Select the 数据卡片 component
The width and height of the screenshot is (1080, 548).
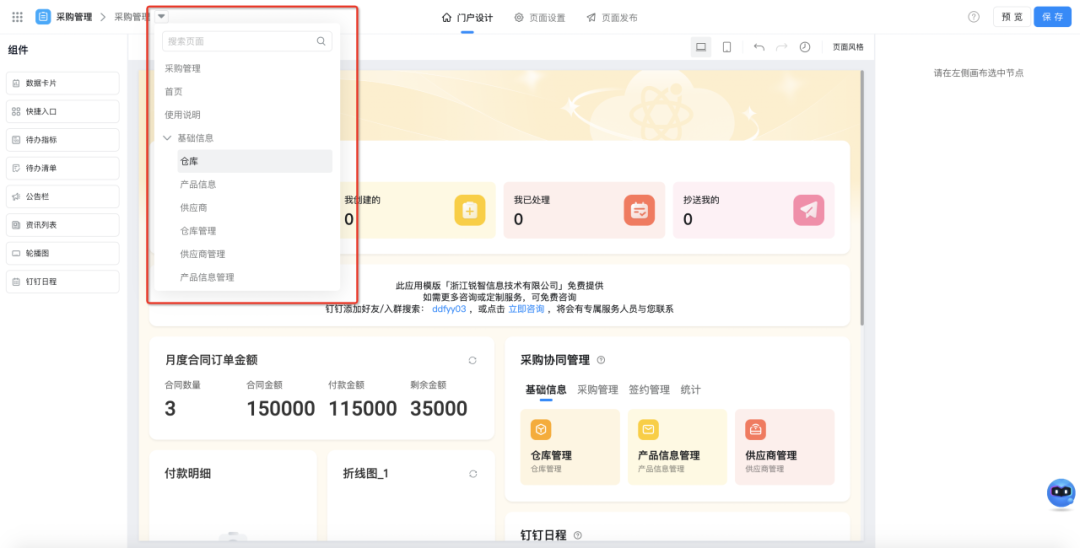[62, 83]
